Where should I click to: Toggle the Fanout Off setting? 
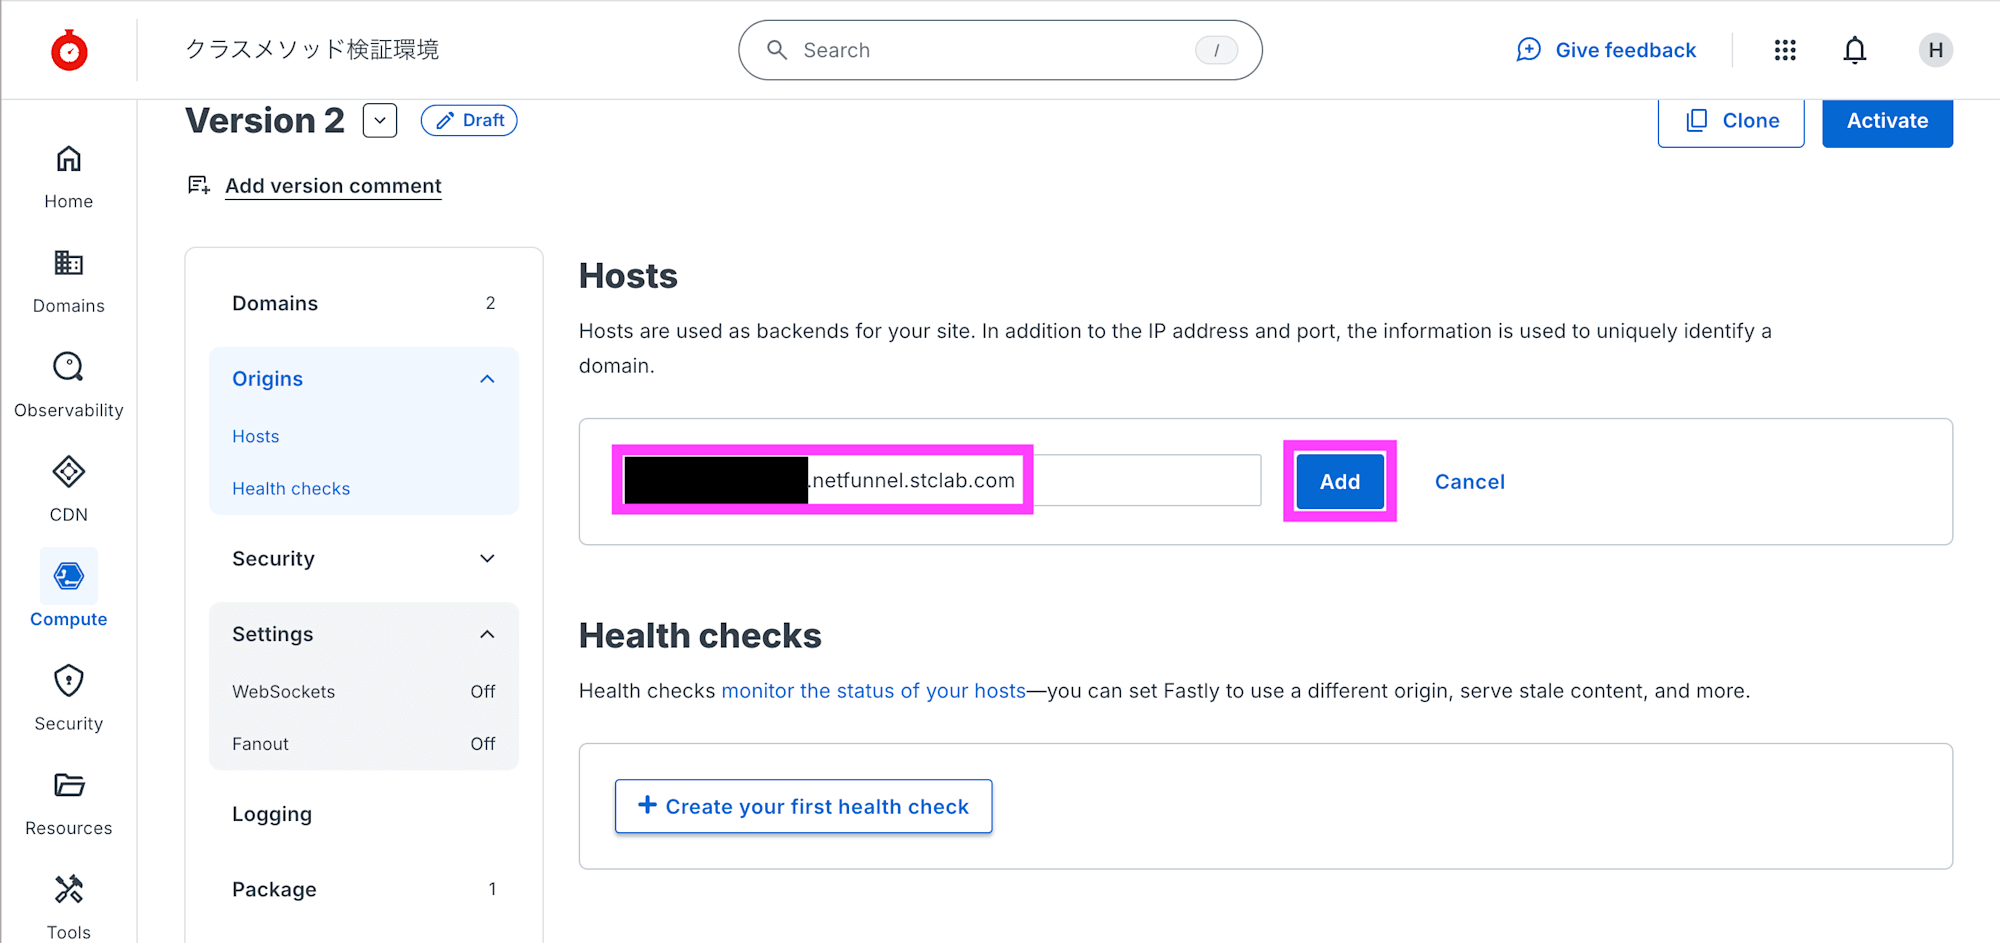482,744
